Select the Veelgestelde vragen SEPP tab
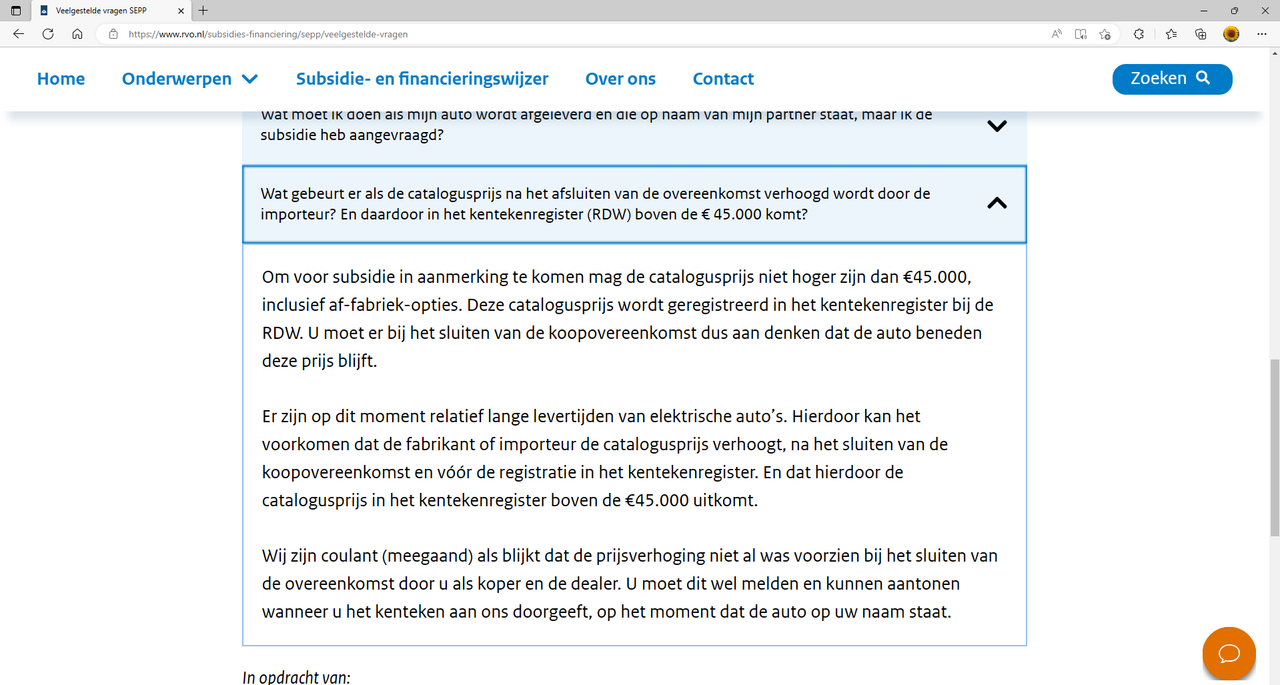 (x=112, y=10)
